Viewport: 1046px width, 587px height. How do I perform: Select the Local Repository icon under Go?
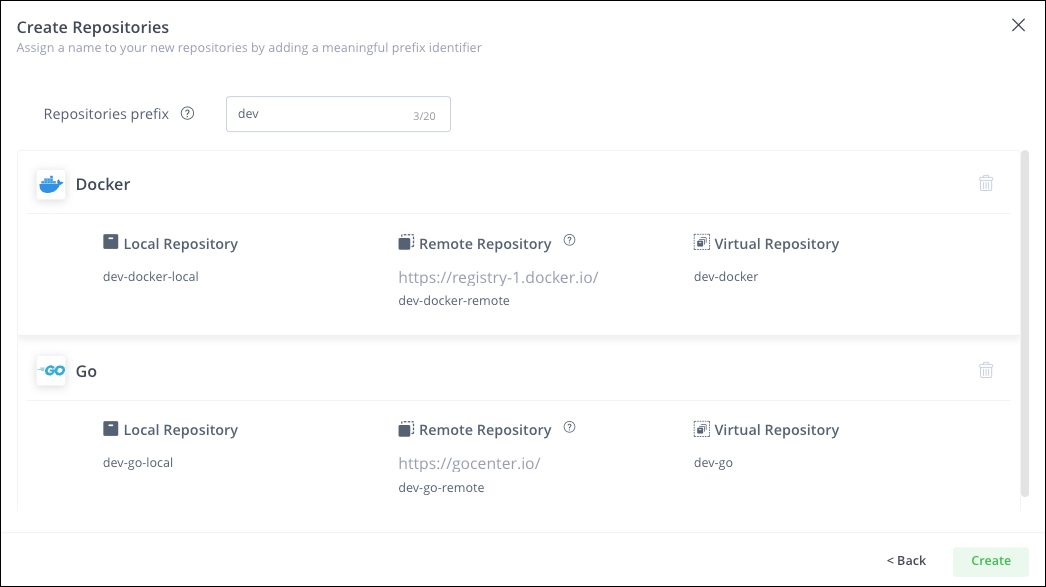click(x=108, y=429)
